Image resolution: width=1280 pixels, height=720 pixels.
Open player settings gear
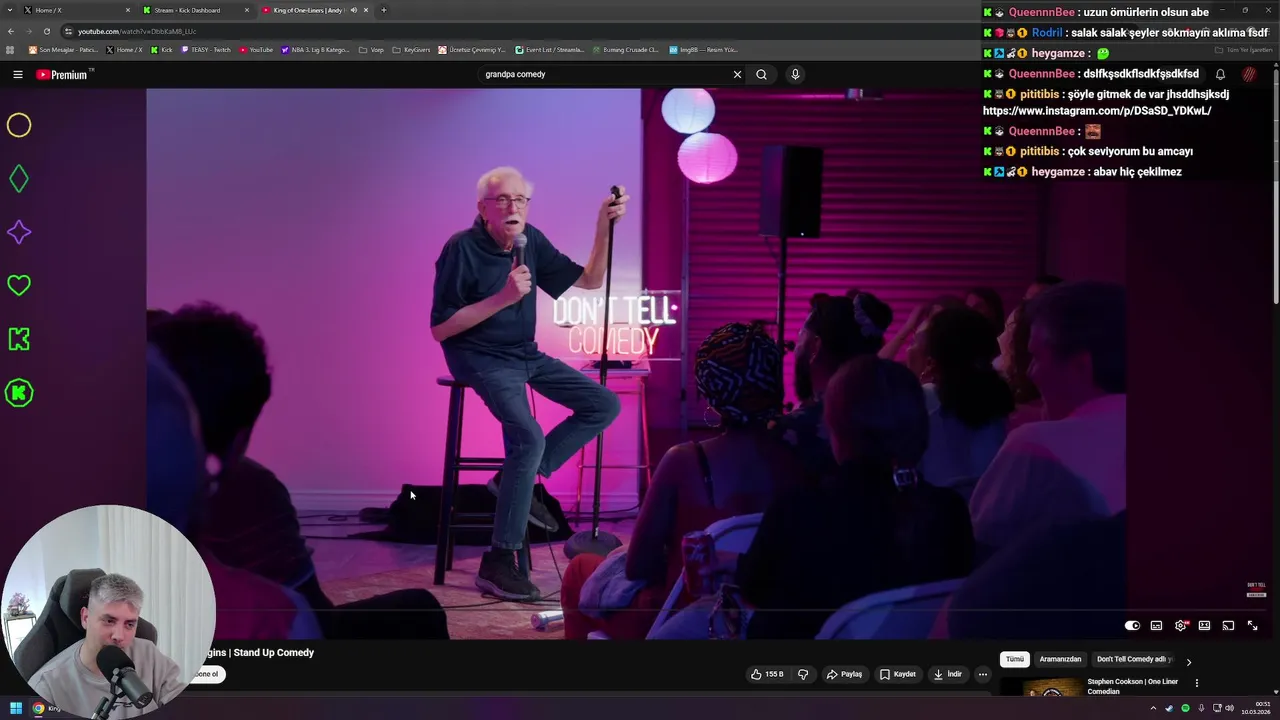point(1180,625)
